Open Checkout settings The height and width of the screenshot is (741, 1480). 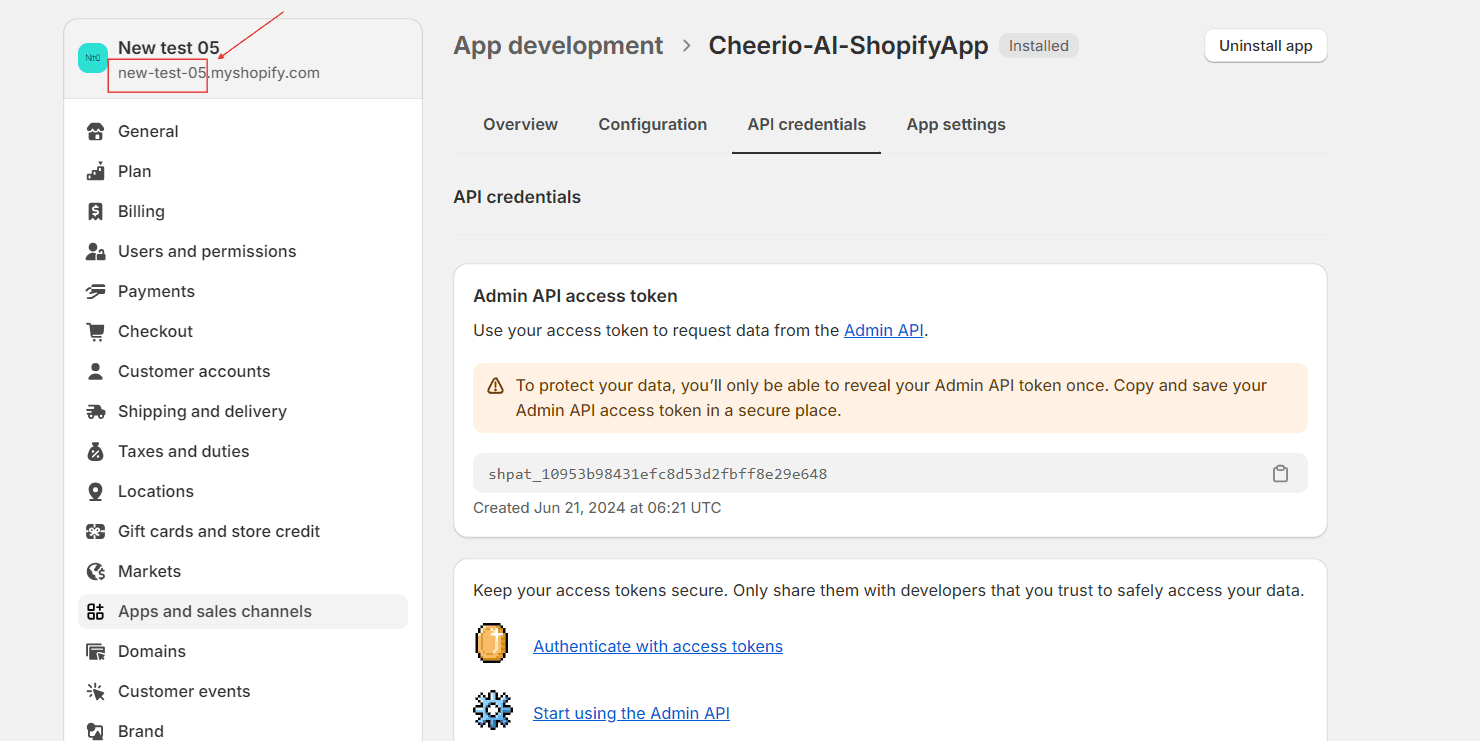pyautogui.click(x=243, y=331)
